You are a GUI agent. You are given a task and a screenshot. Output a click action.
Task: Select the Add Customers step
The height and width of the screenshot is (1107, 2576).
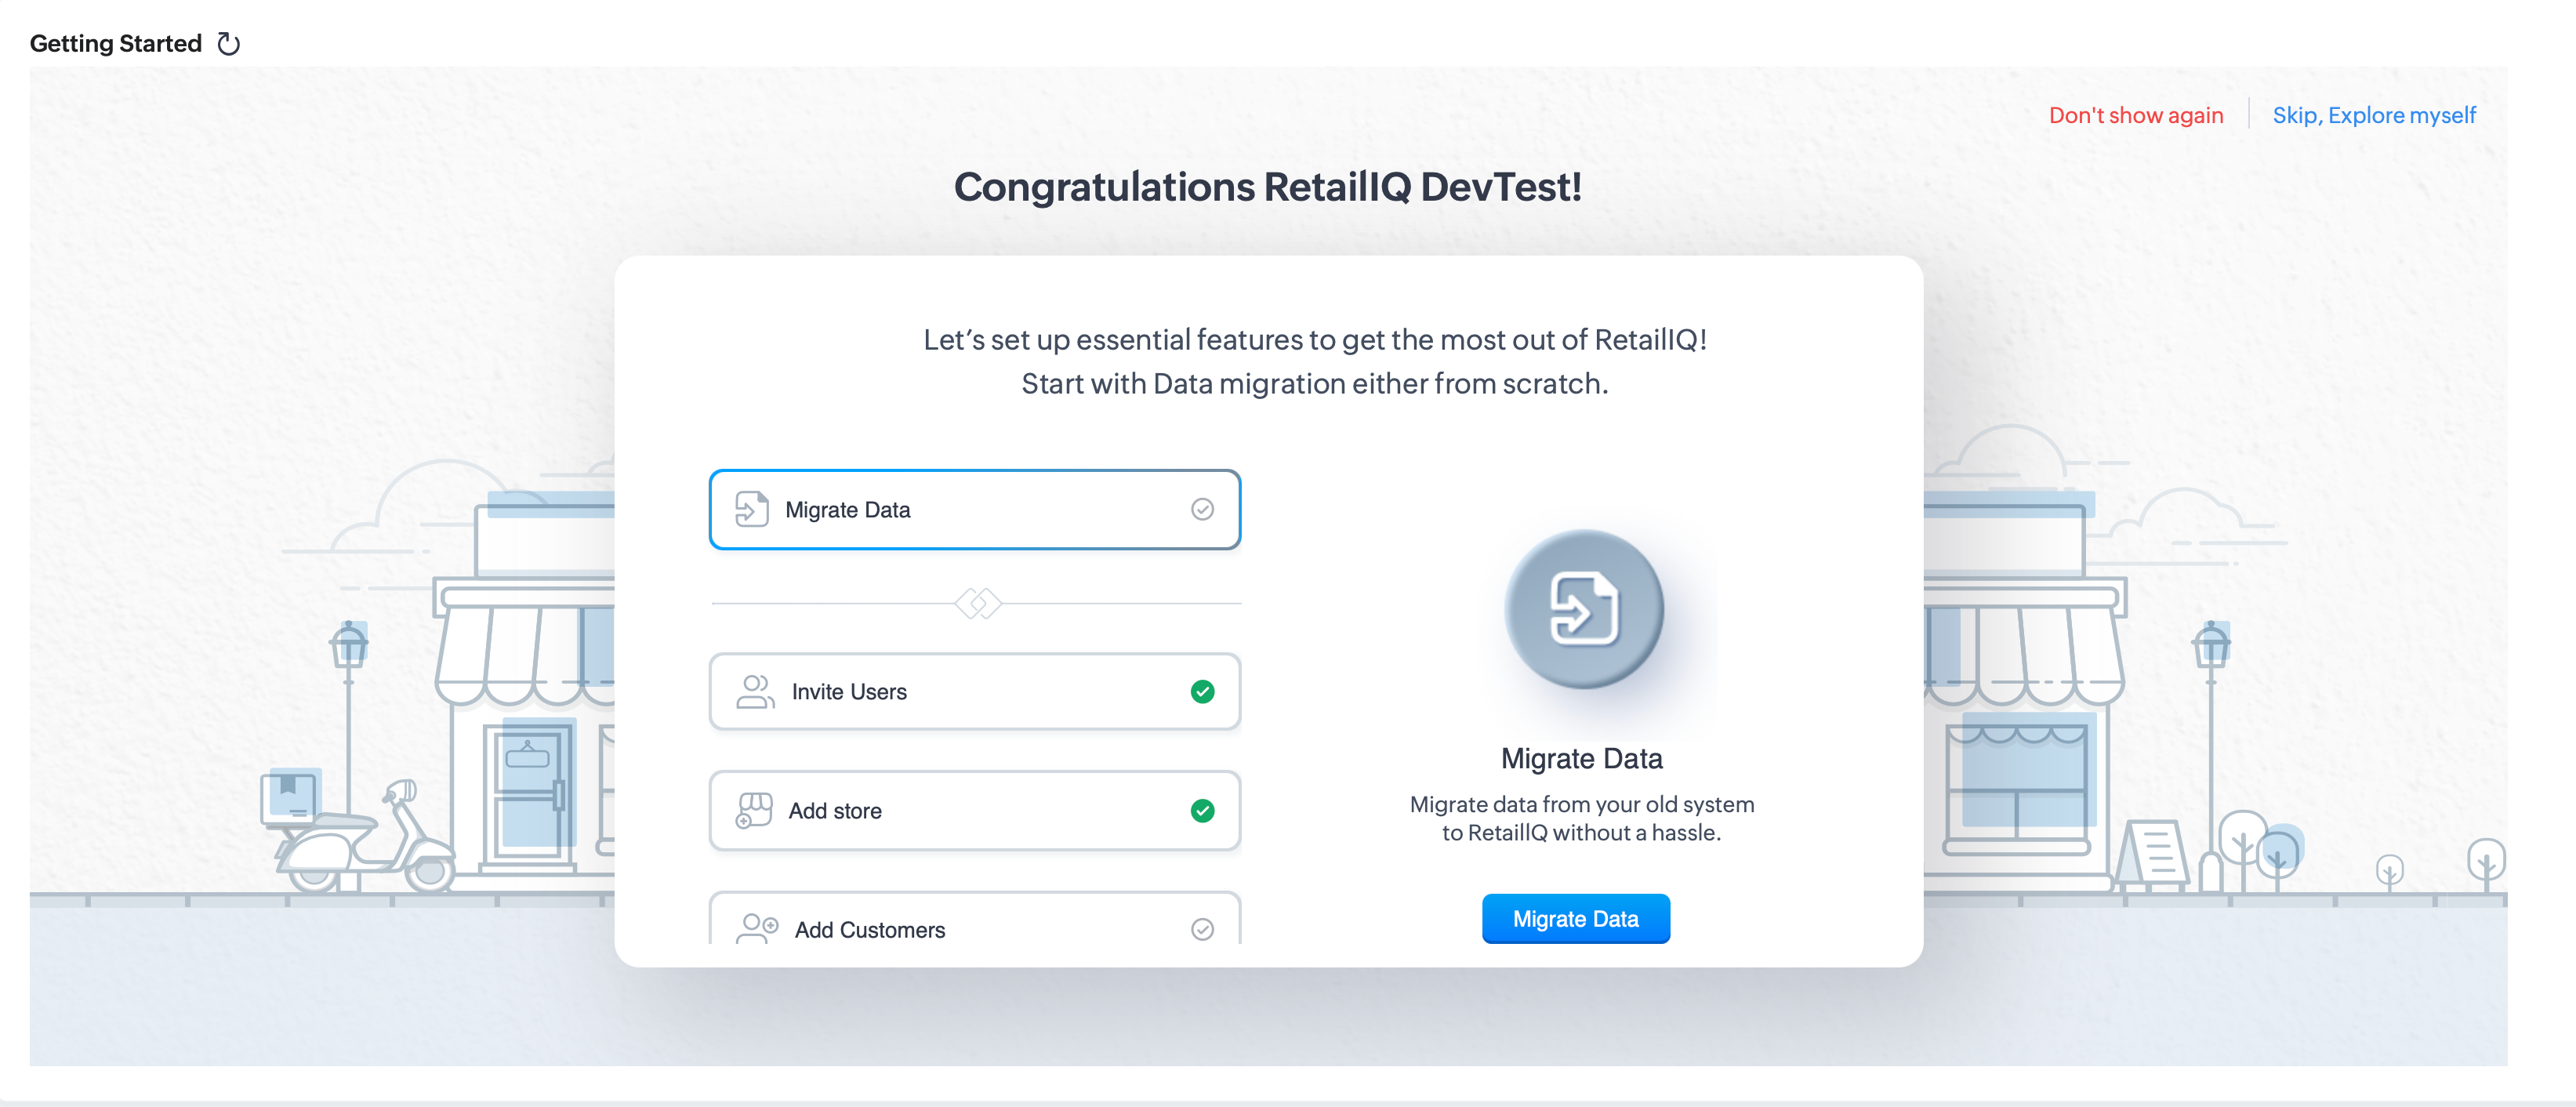[975, 920]
